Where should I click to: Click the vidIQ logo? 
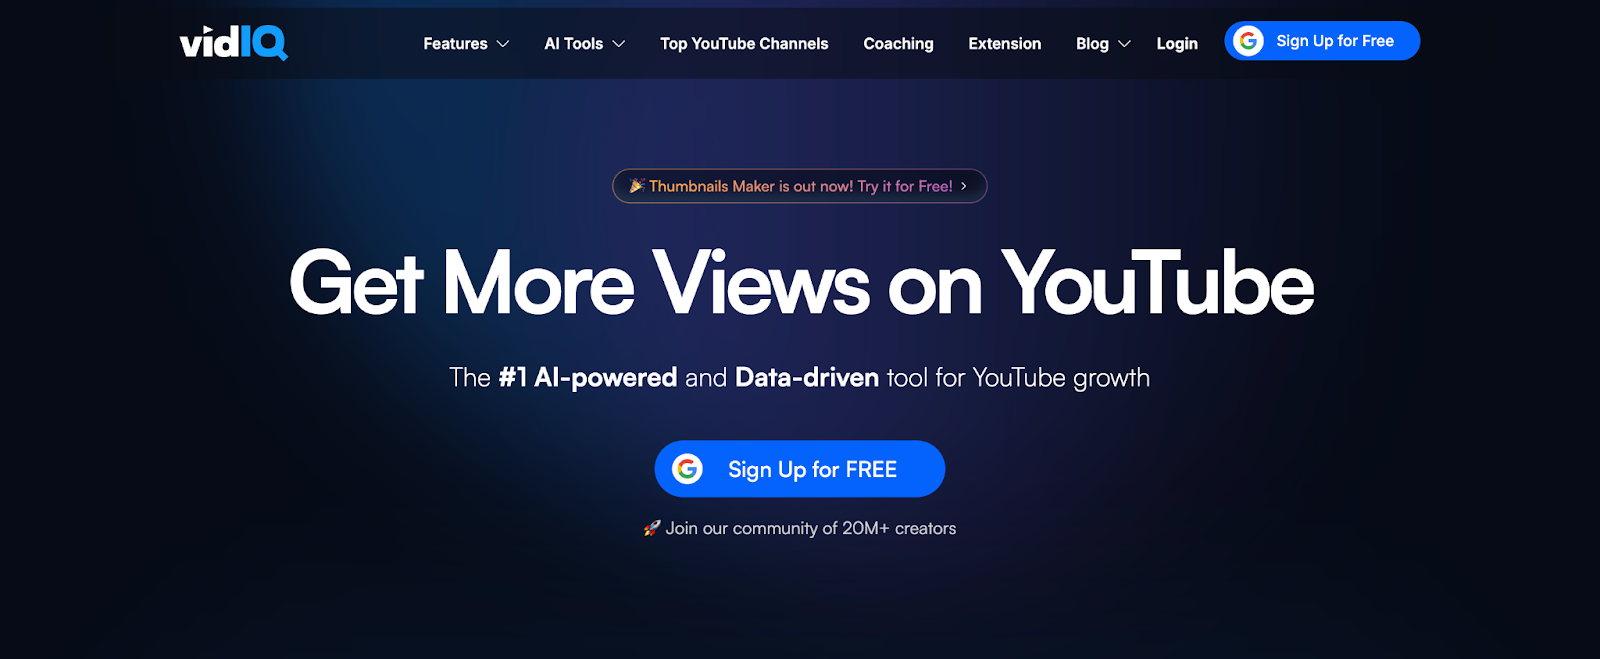[x=234, y=43]
